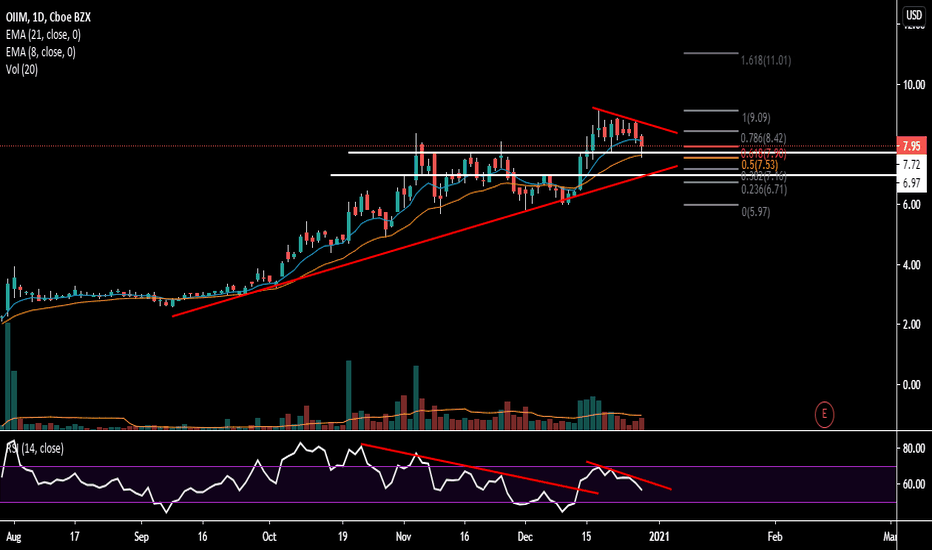The width and height of the screenshot is (932, 550).
Task: Click the Oct date label on time axis
Action: coord(269,536)
